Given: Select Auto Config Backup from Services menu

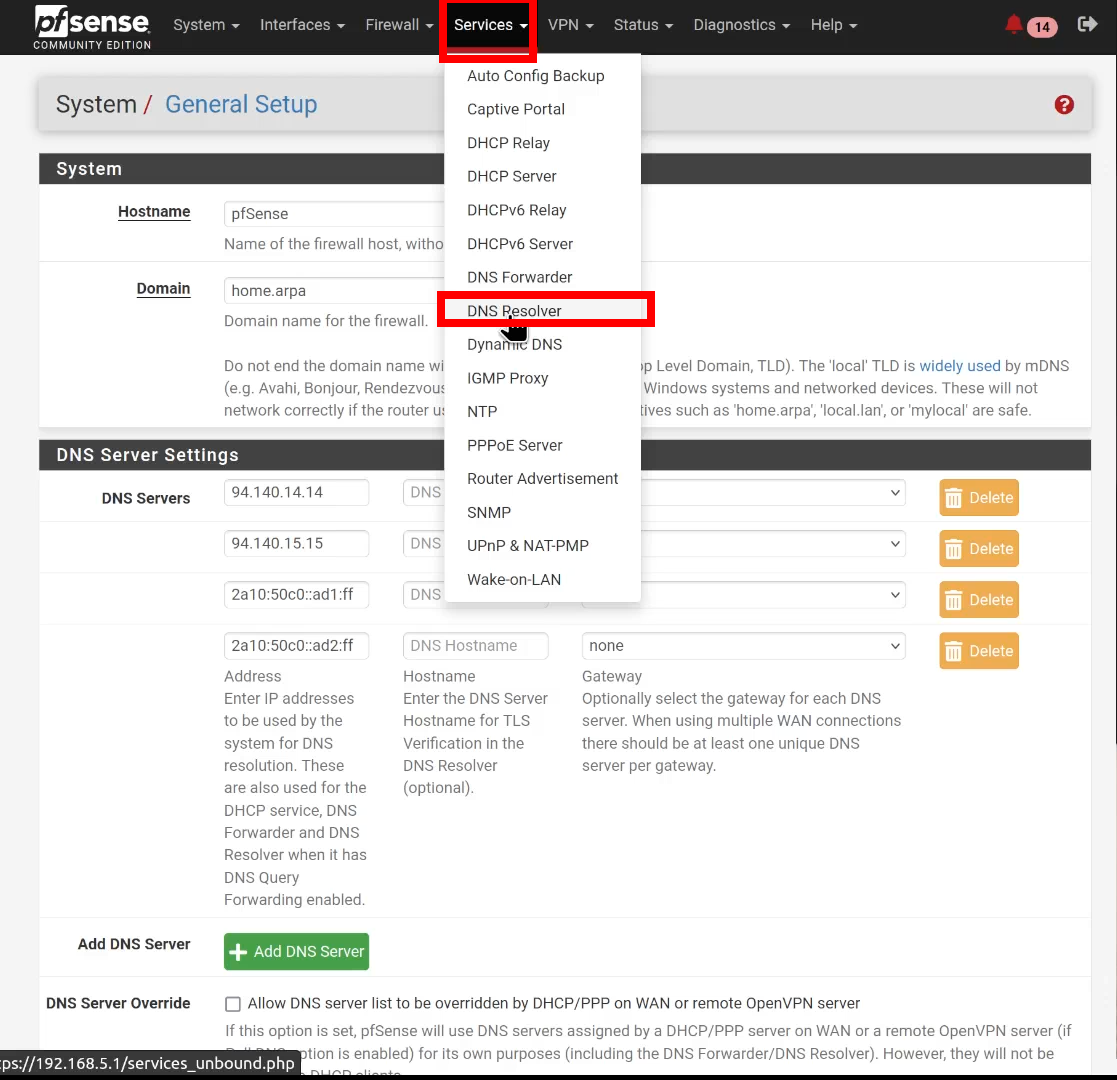Looking at the screenshot, I should (542, 76).
